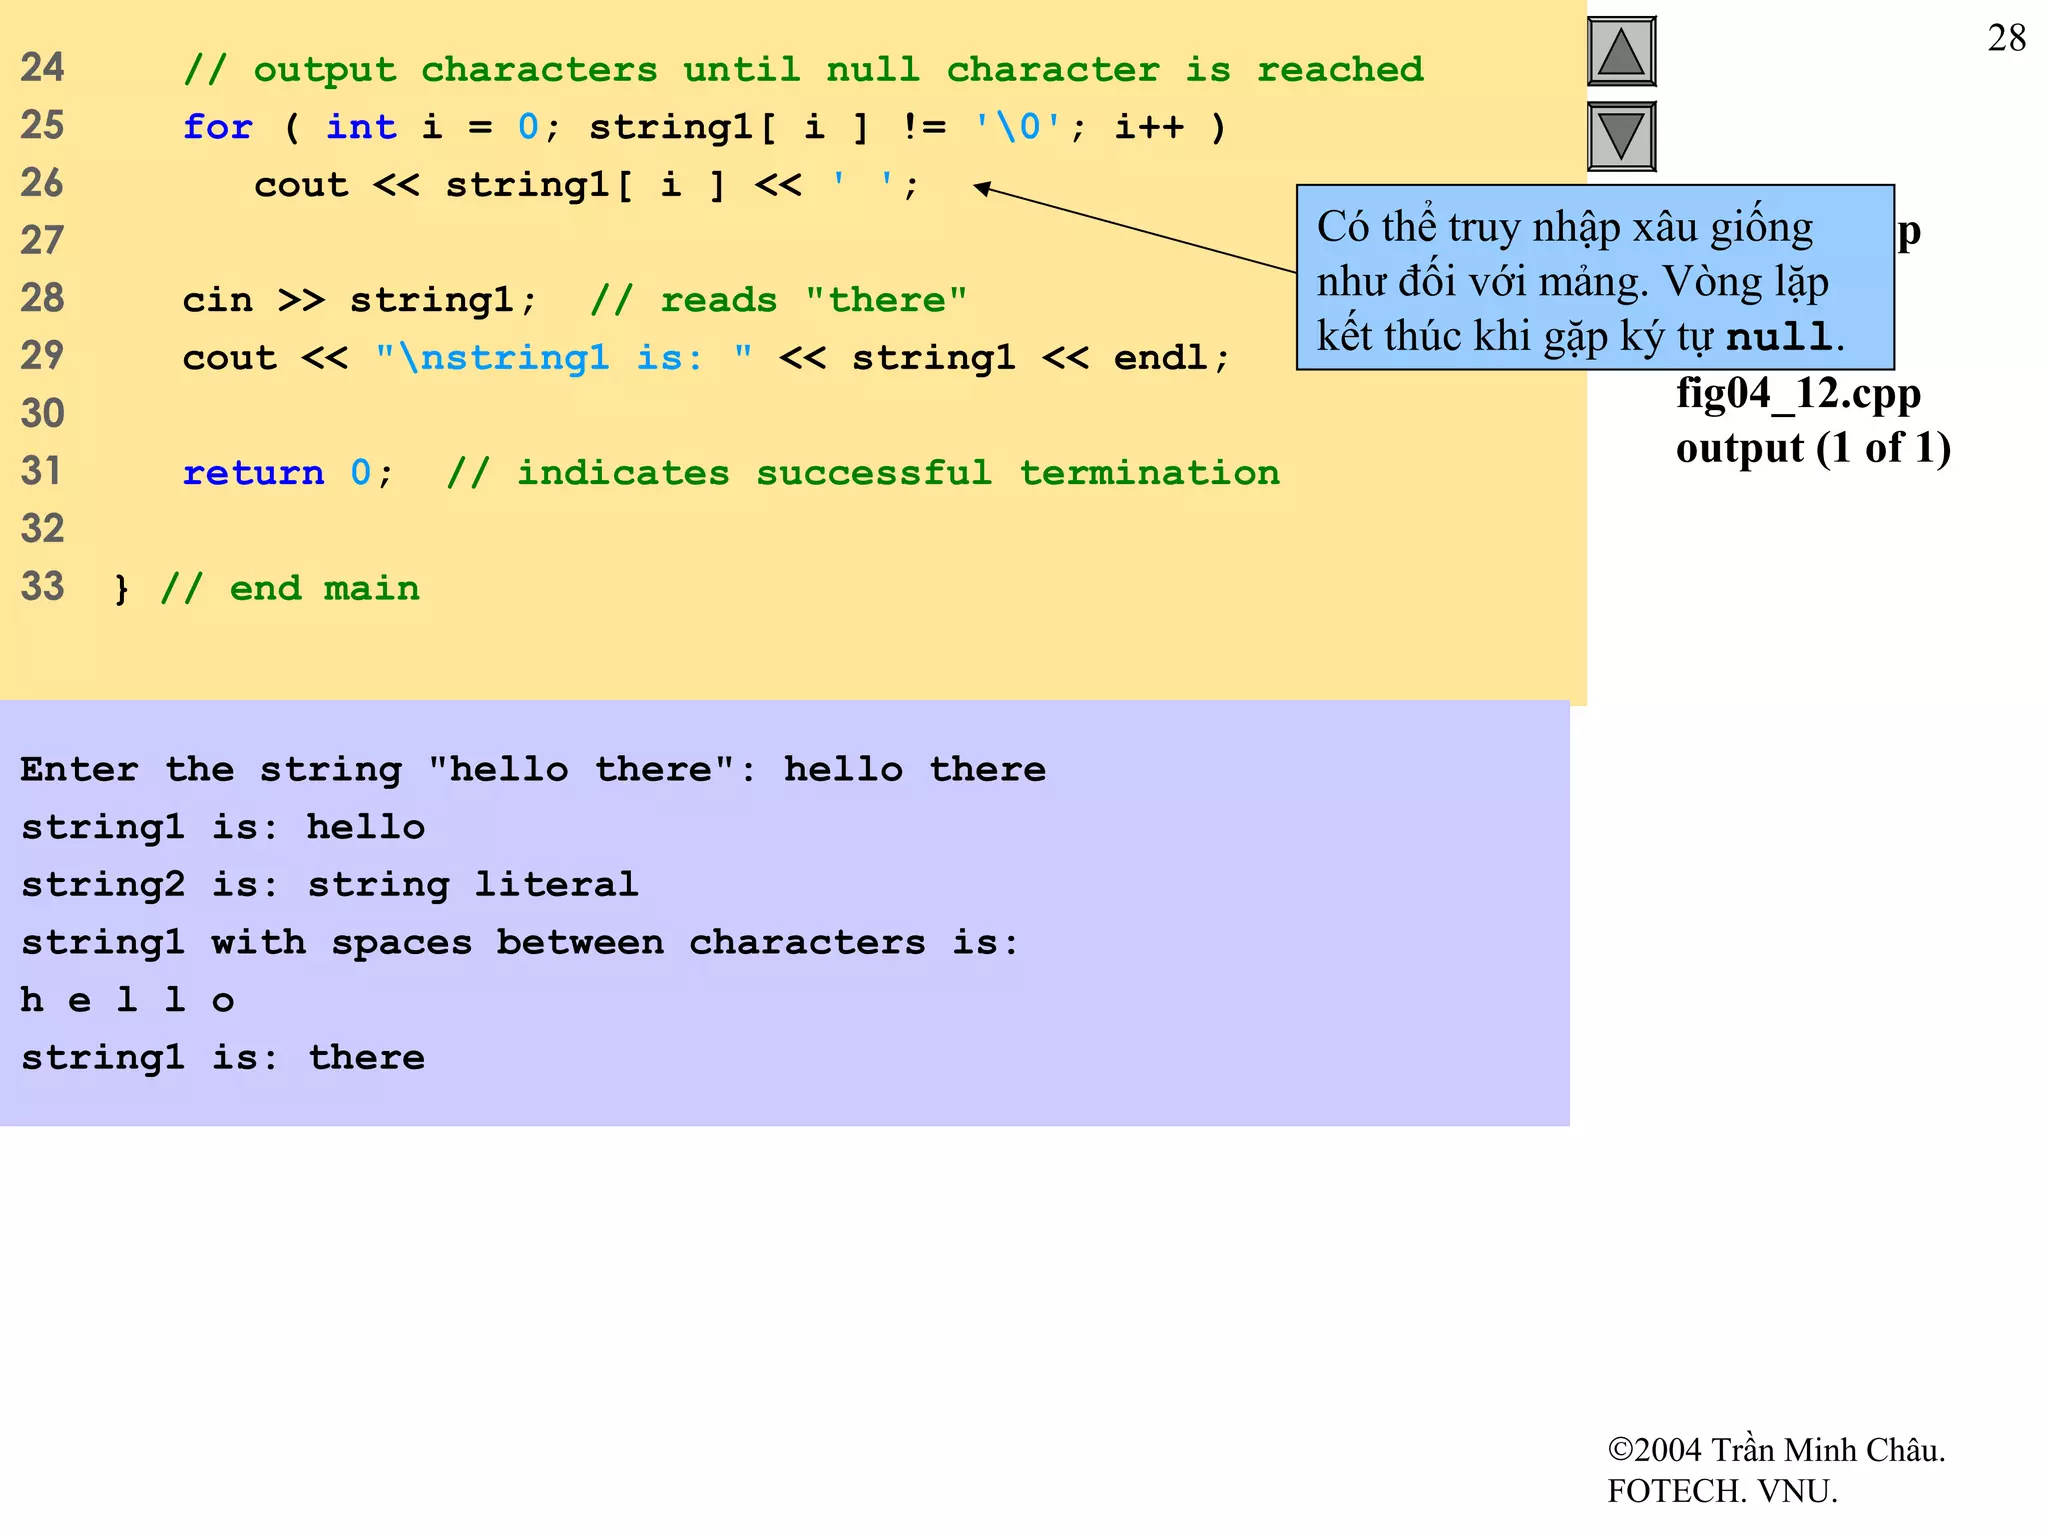2048x1536 pixels.
Task: Click the up arrow navigation button
Action: point(1621,51)
